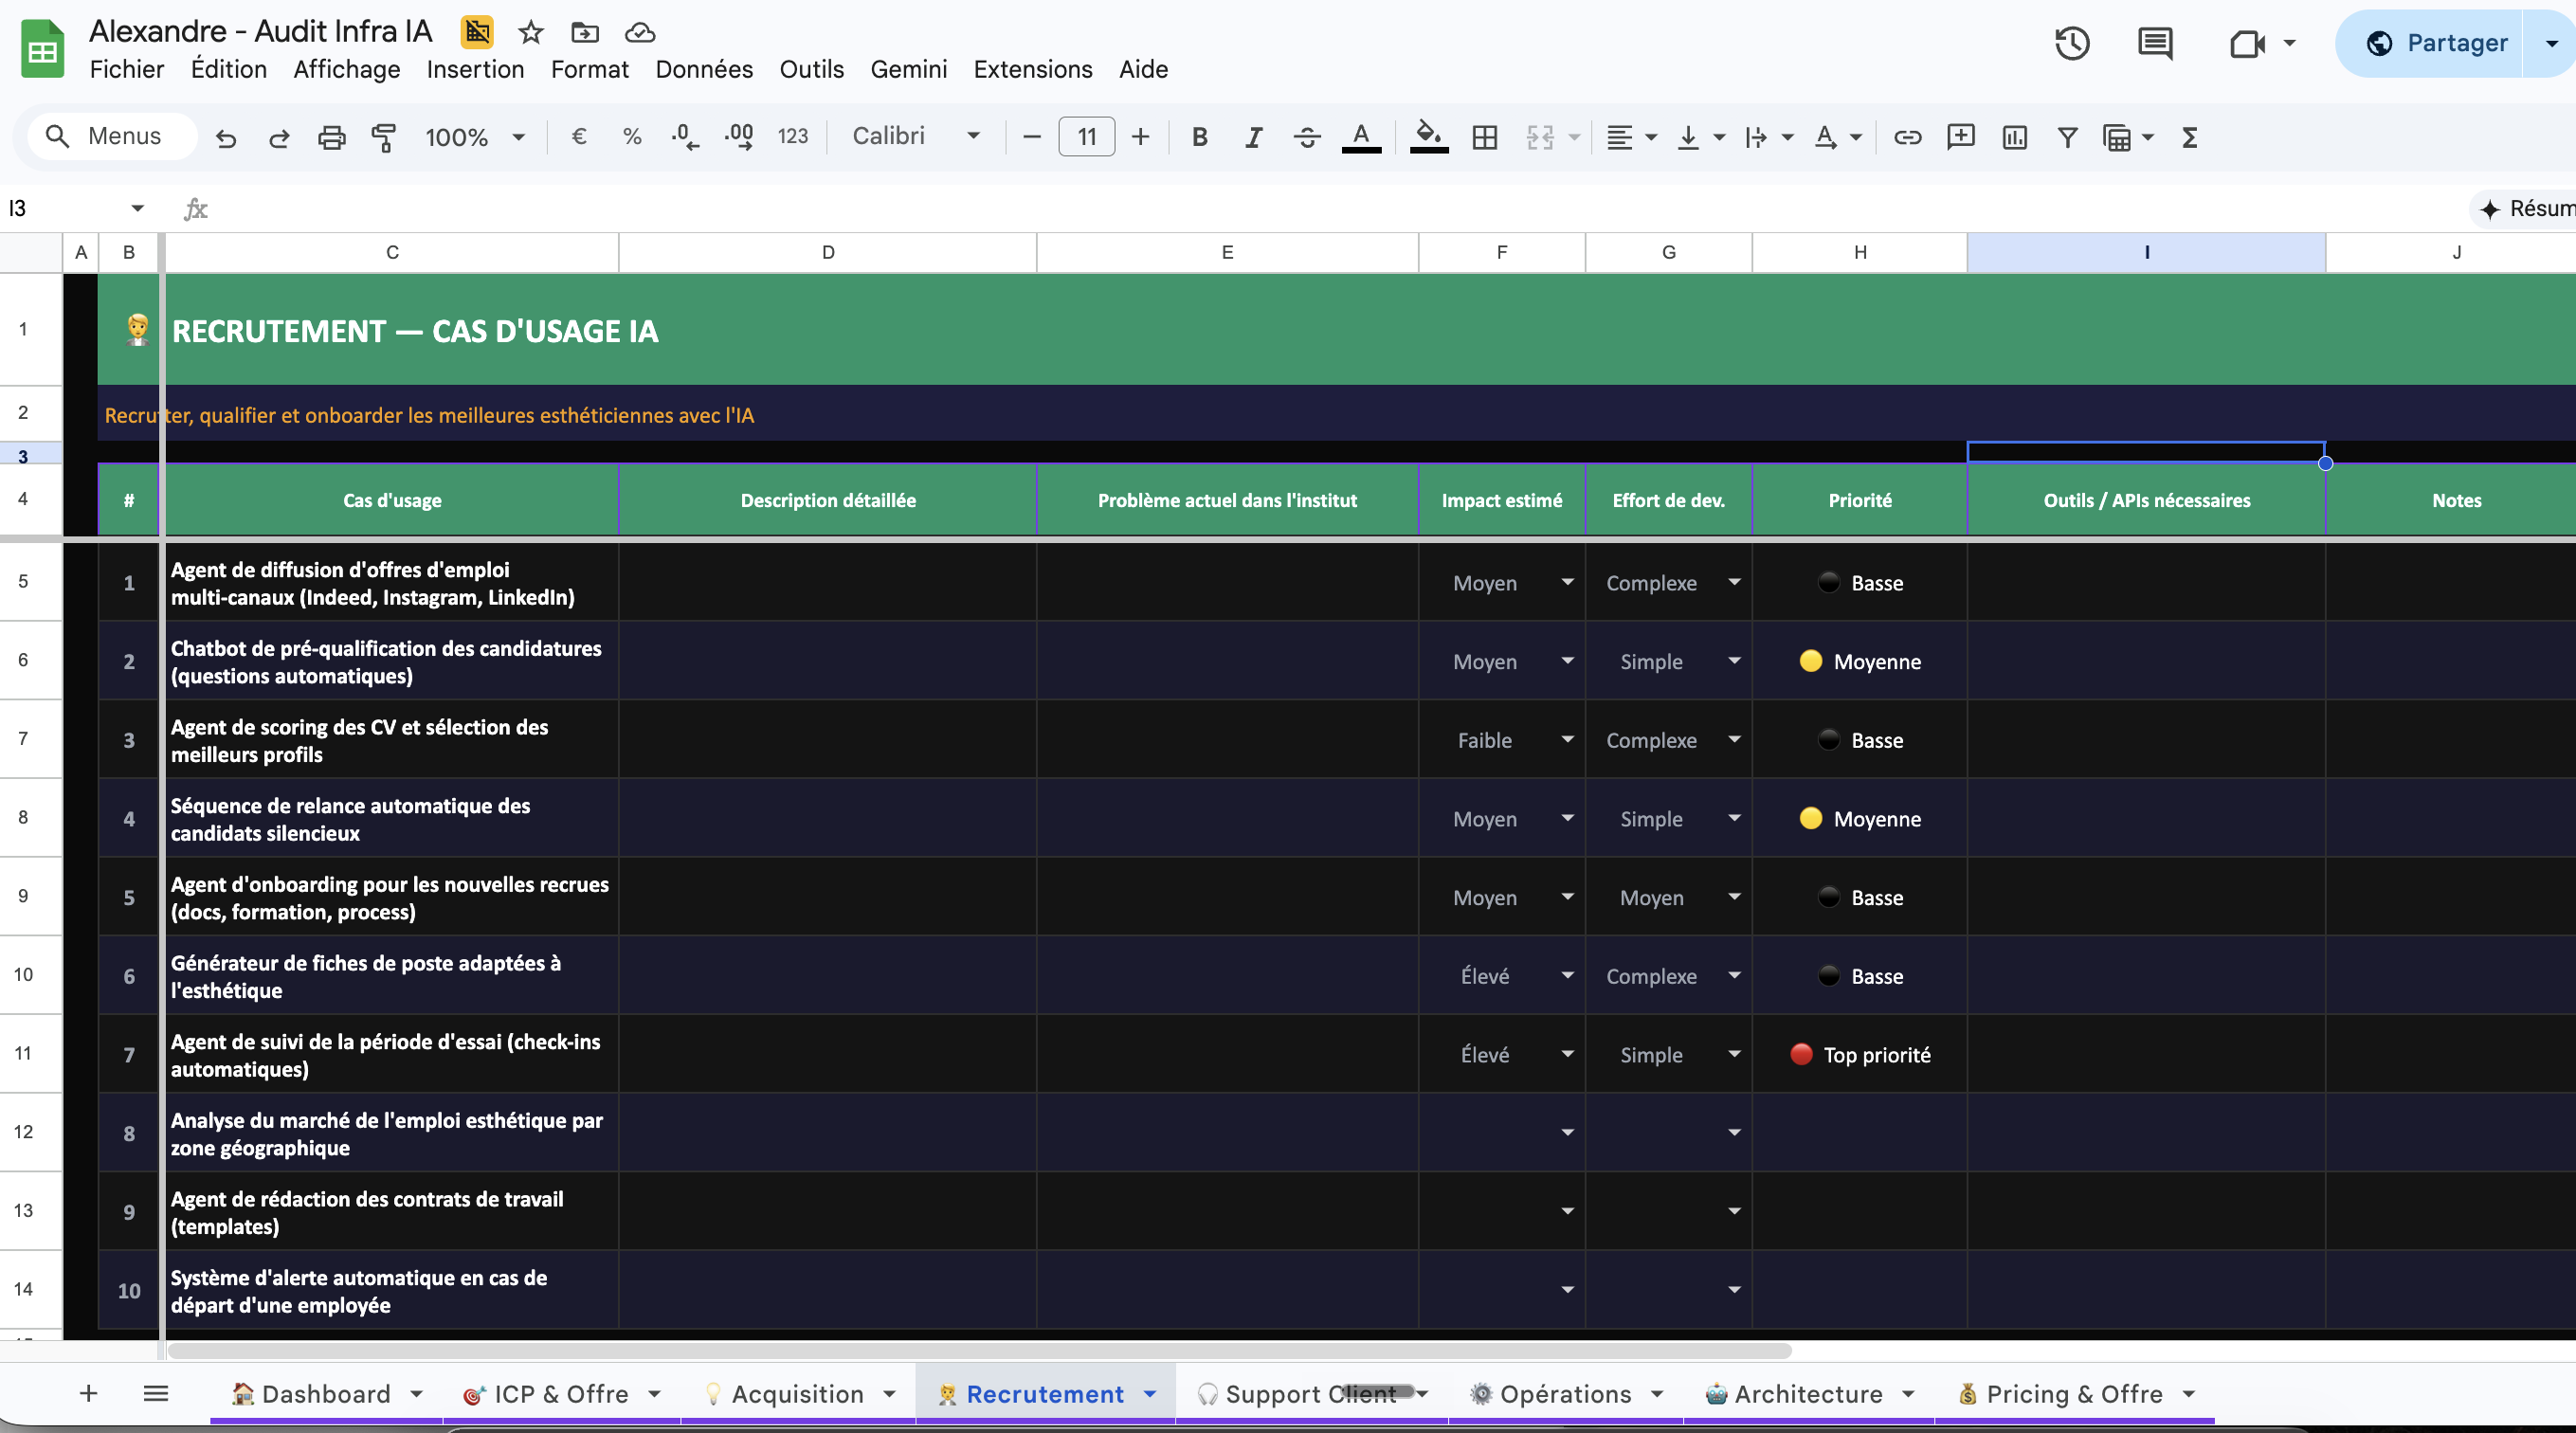Open horizontal align dropdown
Screen dimensions: 2576x1433
click(x=1631, y=137)
